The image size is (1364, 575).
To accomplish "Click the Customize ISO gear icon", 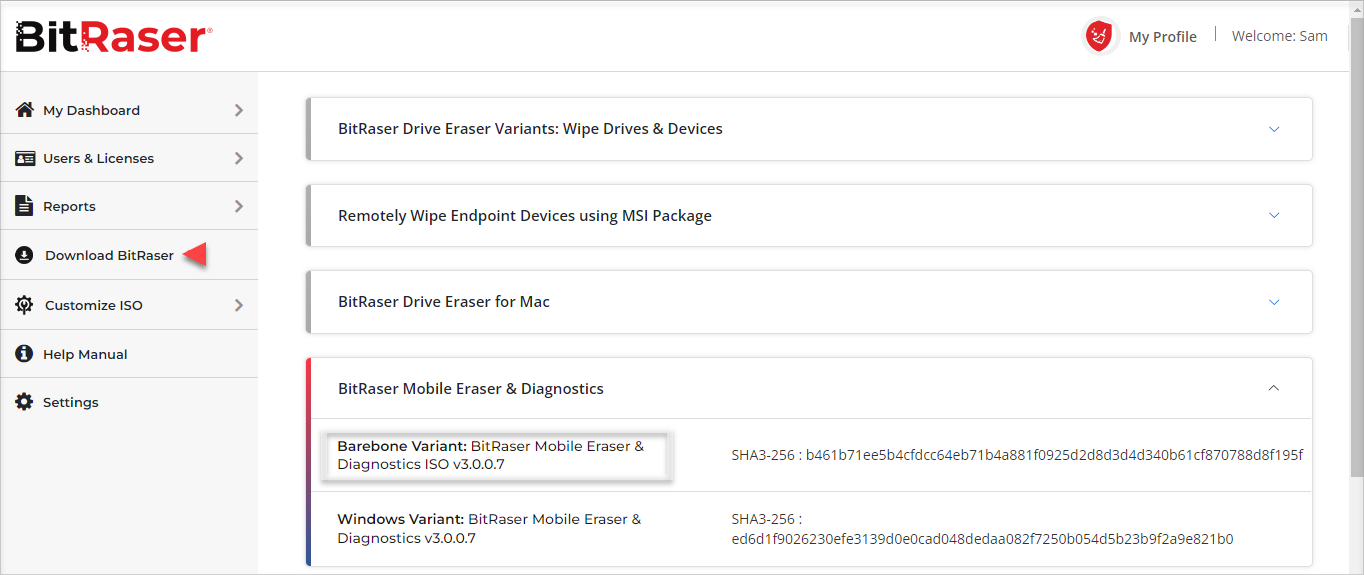I will pyautogui.click(x=25, y=305).
